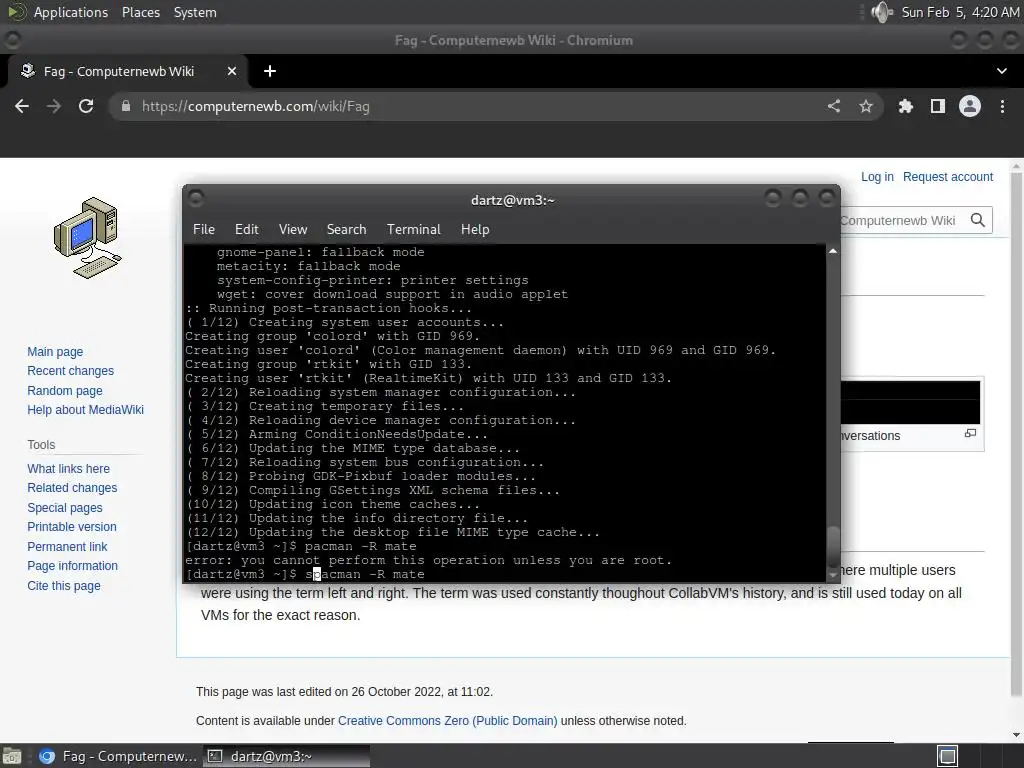Click the Computernewb Wiki computer logo
This screenshot has width=1024, height=768.
[88, 238]
